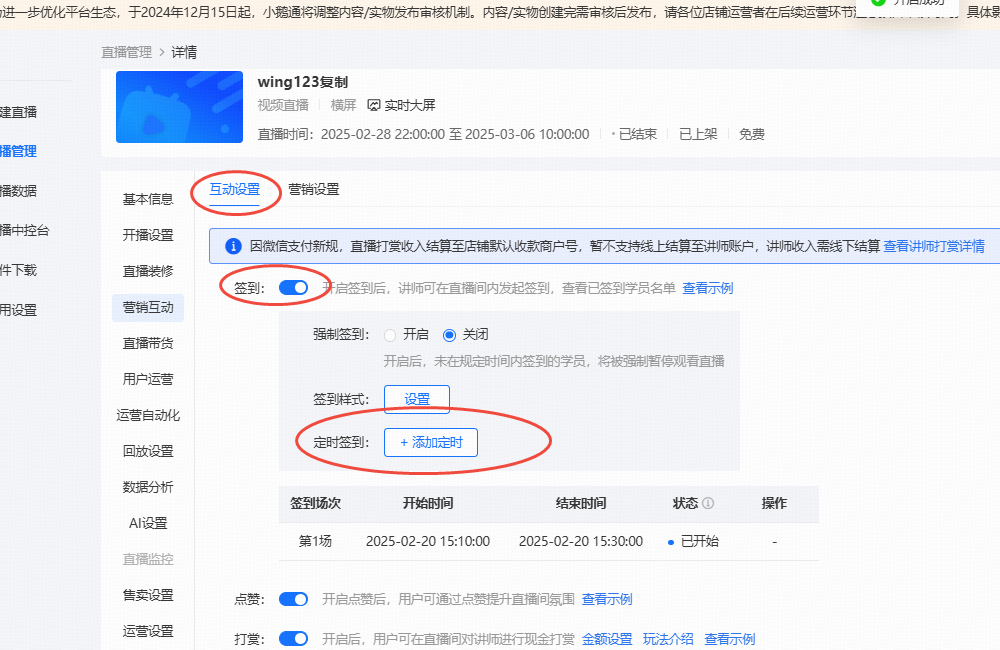Select 开启 radio for 强制签到
Screen dimensions: 1000x650
tap(390, 335)
